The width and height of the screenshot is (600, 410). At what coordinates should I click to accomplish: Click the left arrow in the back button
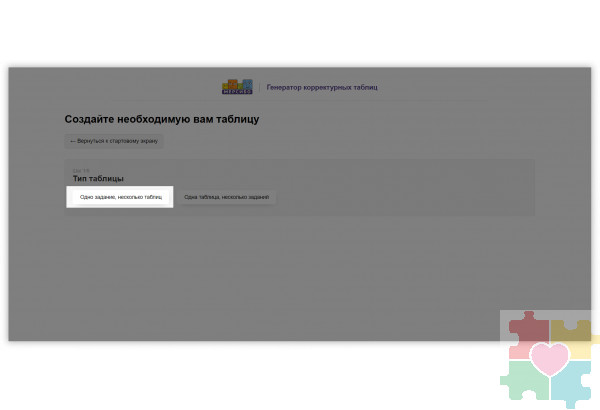click(x=72, y=141)
